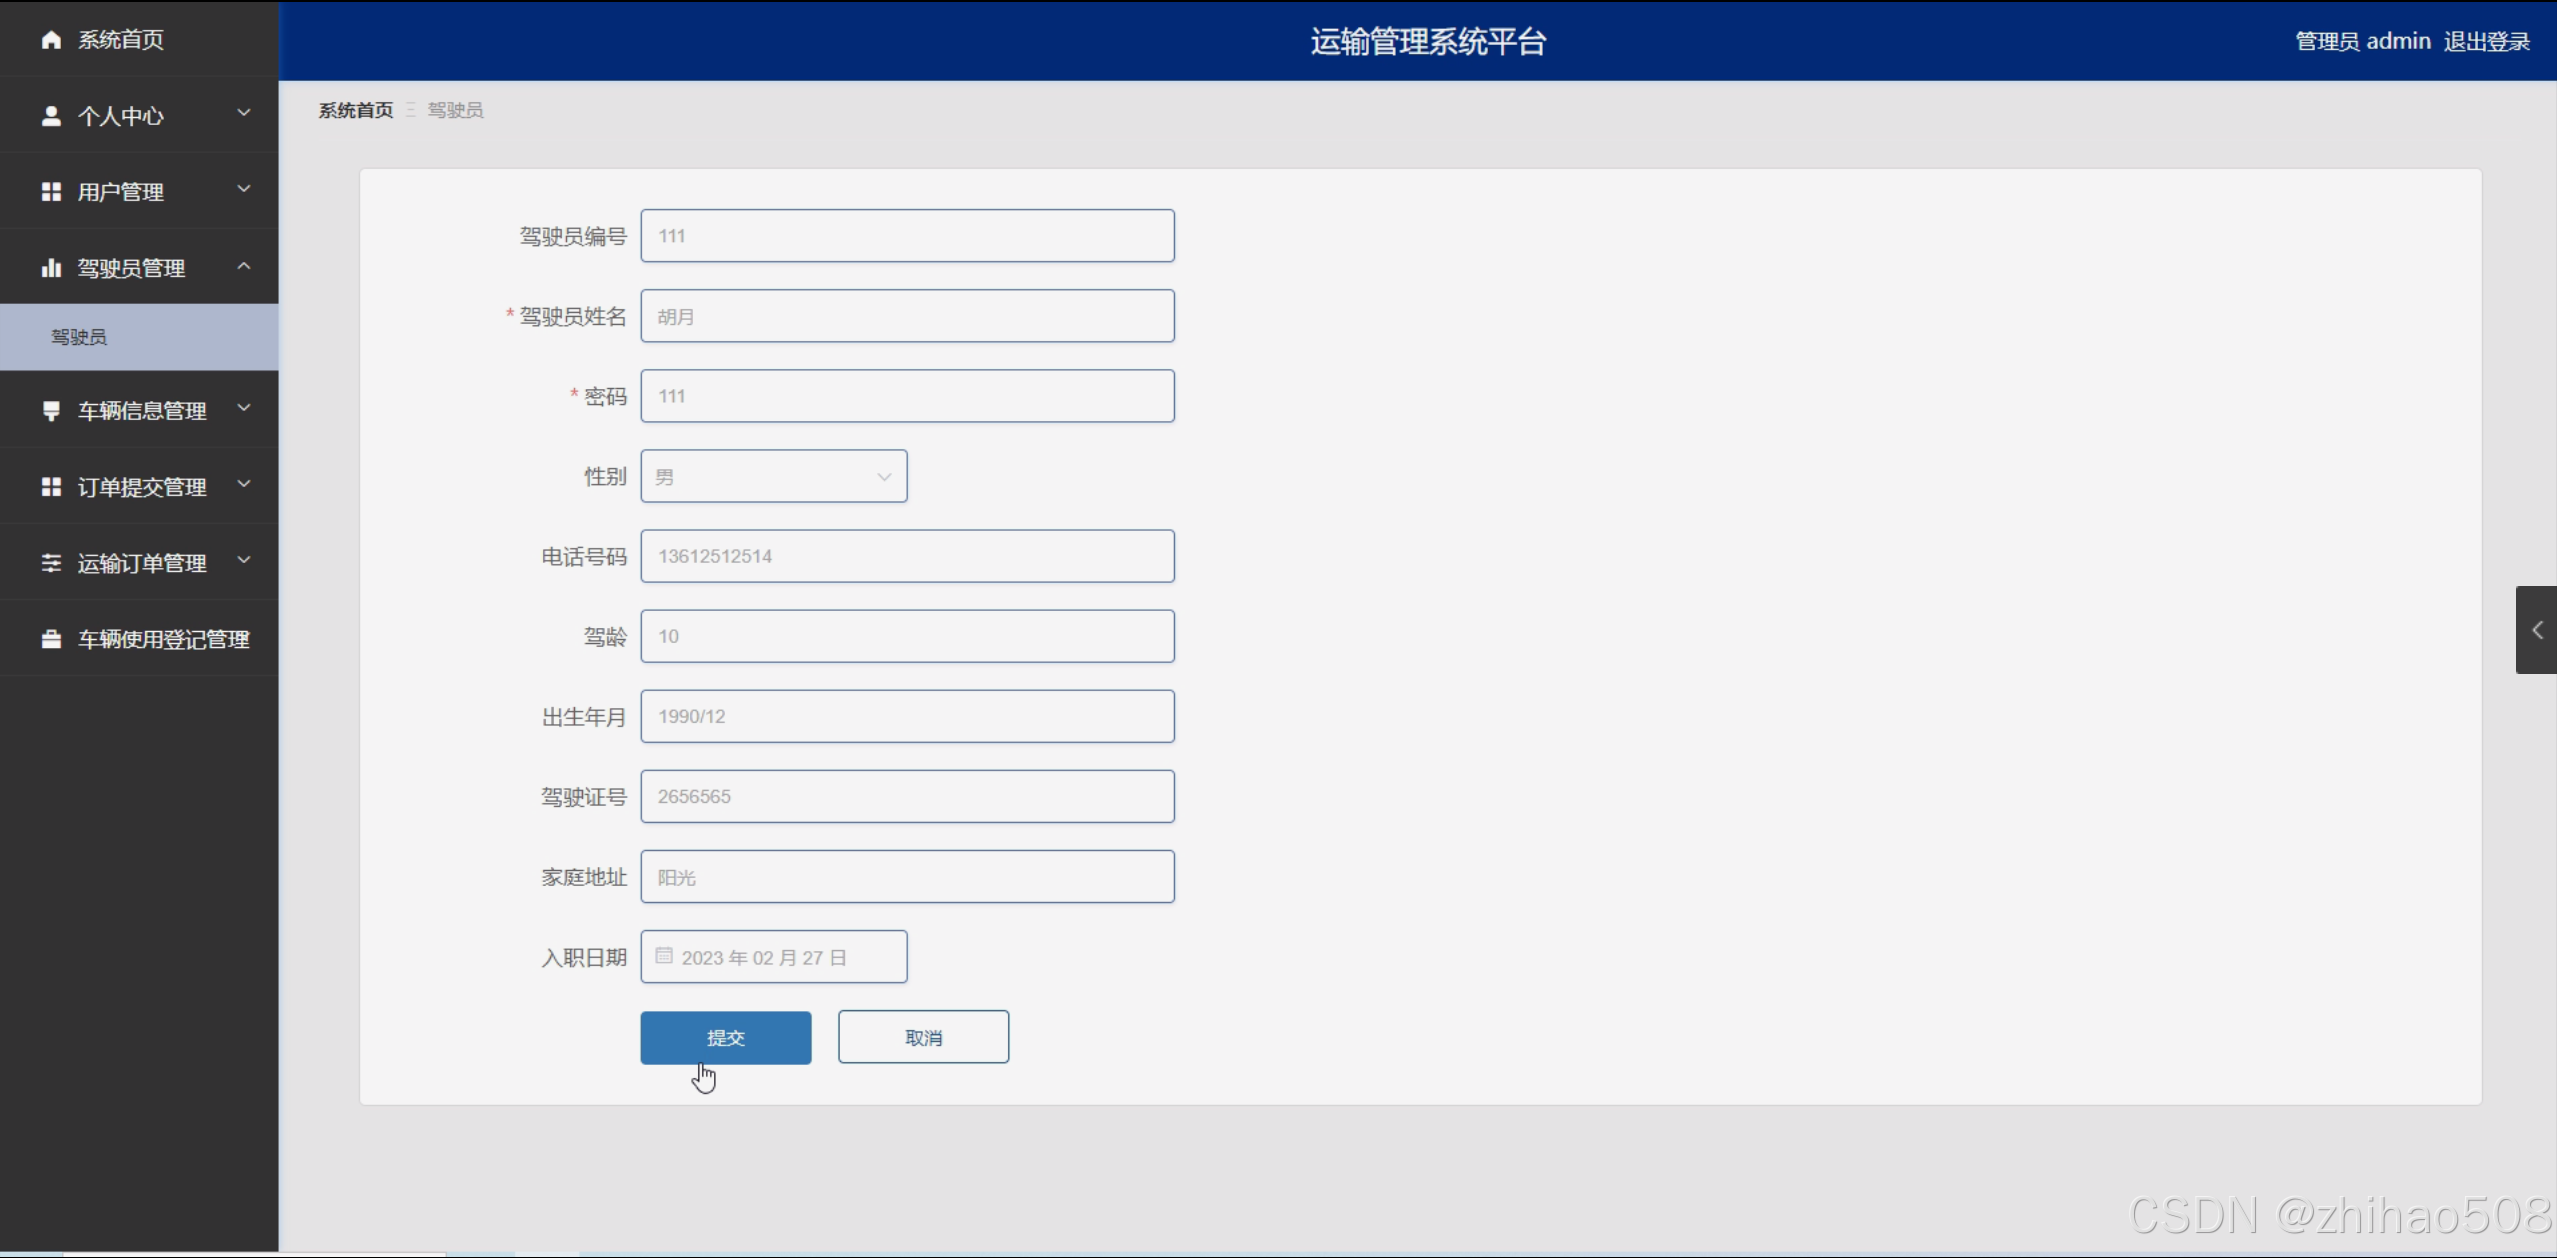Open the right-edge collapse arrow panel
The height and width of the screenshot is (1258, 2557).
[x=2536, y=630]
